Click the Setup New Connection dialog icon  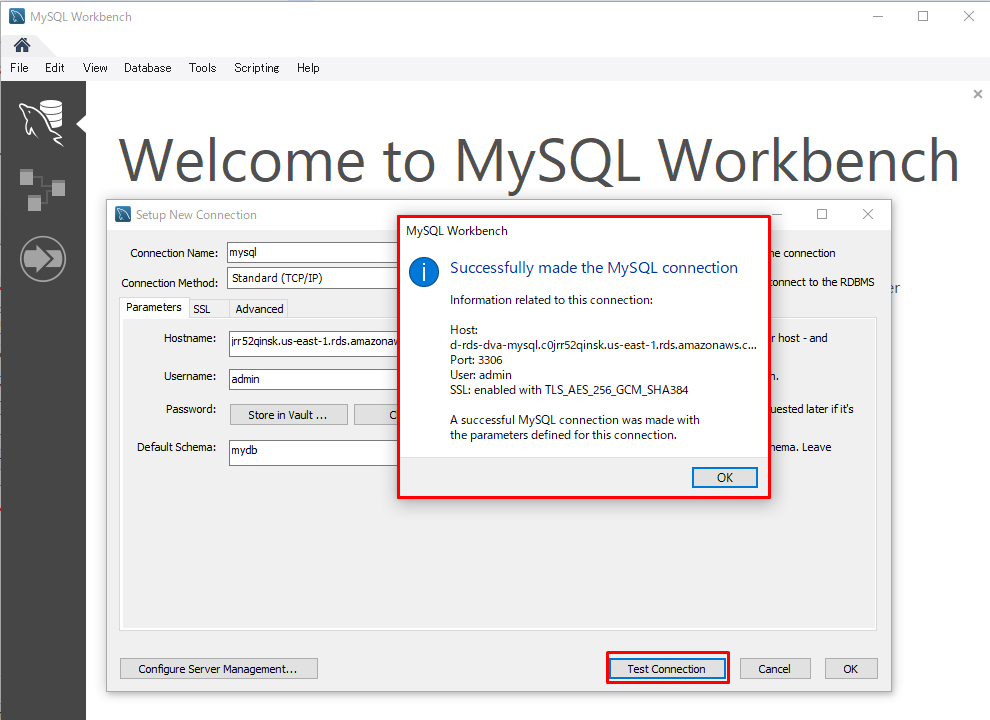click(x=123, y=214)
